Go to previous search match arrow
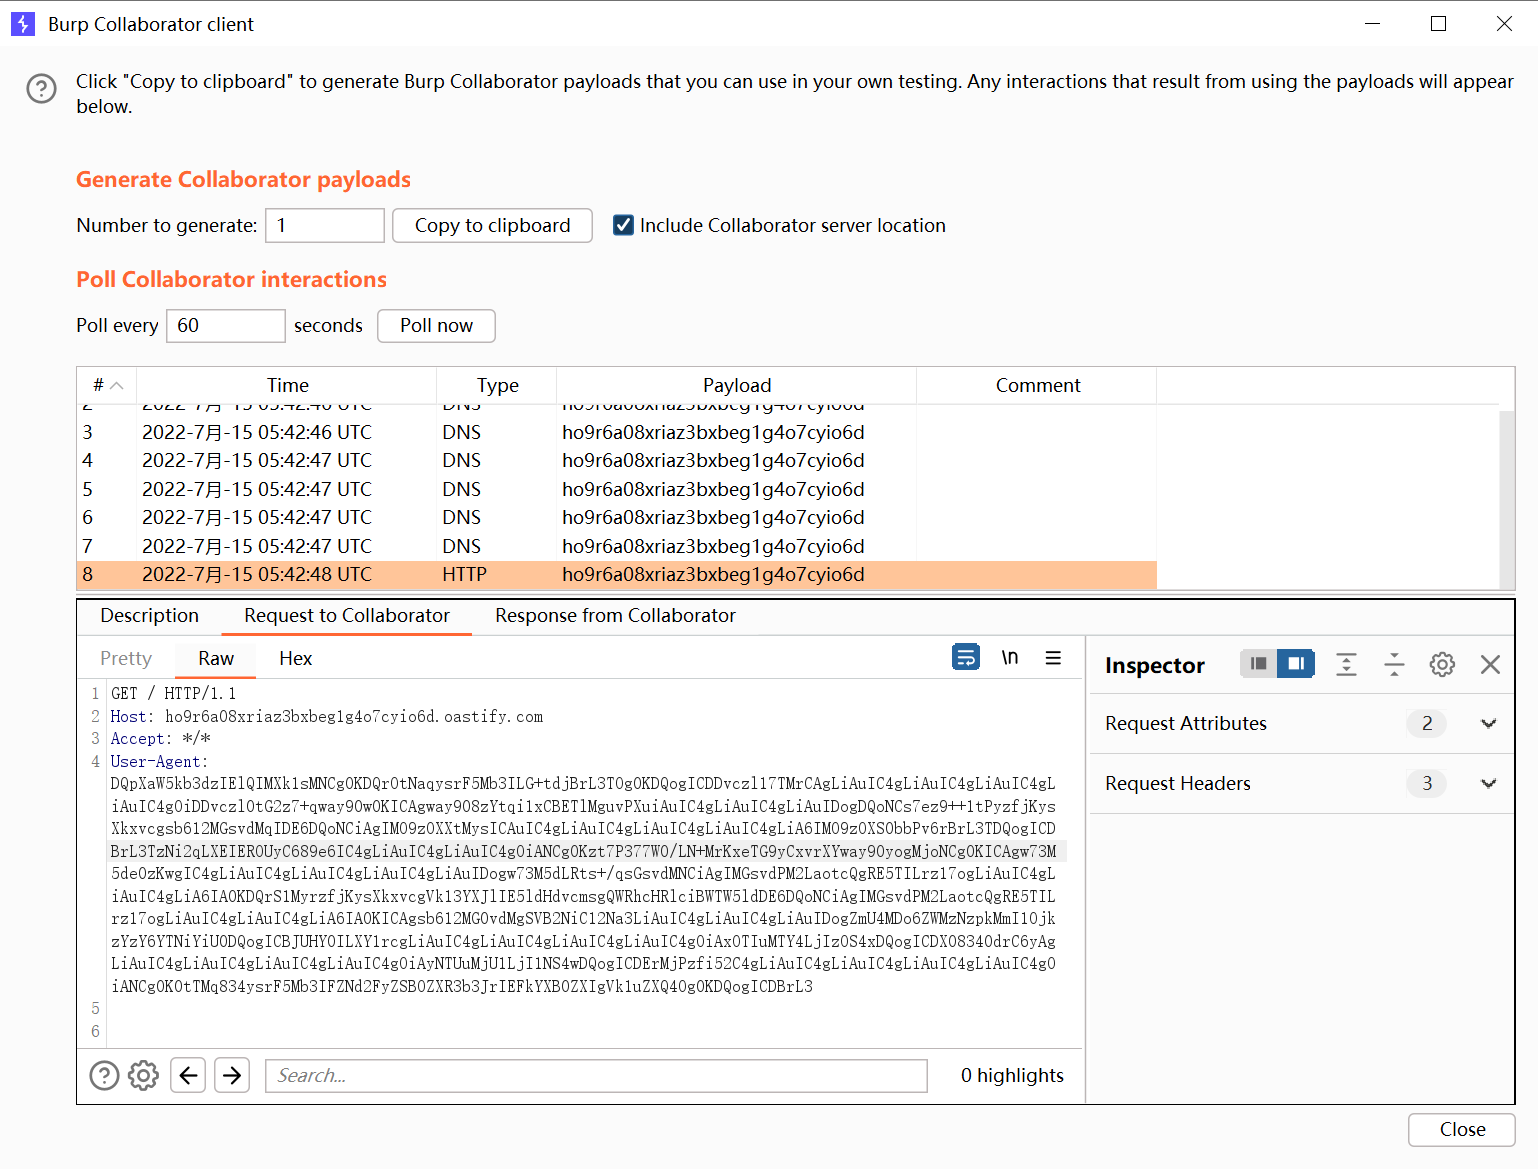 coord(188,1075)
